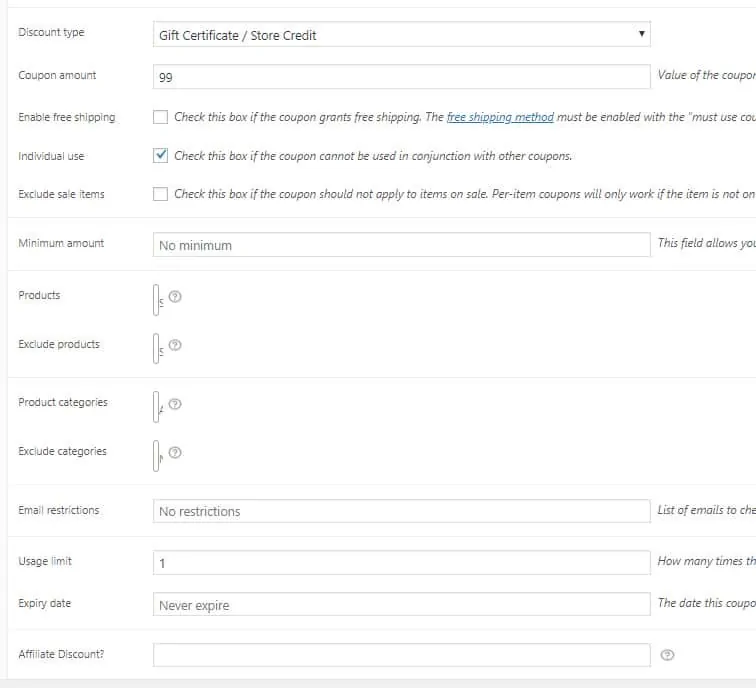Click the Product categories select box
The height and width of the screenshot is (688, 756).
click(x=156, y=407)
